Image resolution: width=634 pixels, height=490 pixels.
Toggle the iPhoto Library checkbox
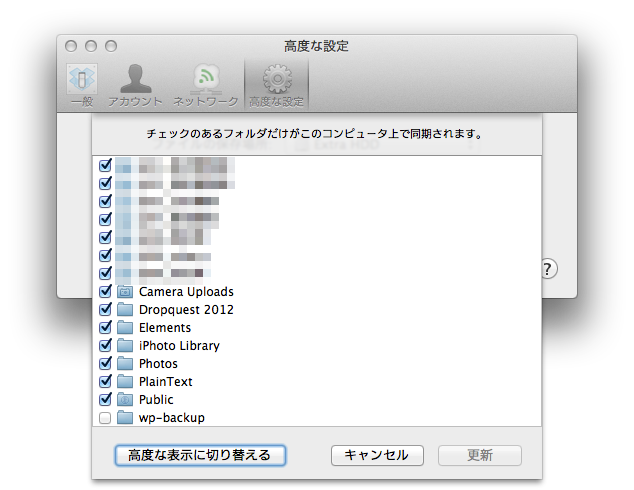pyautogui.click(x=105, y=346)
